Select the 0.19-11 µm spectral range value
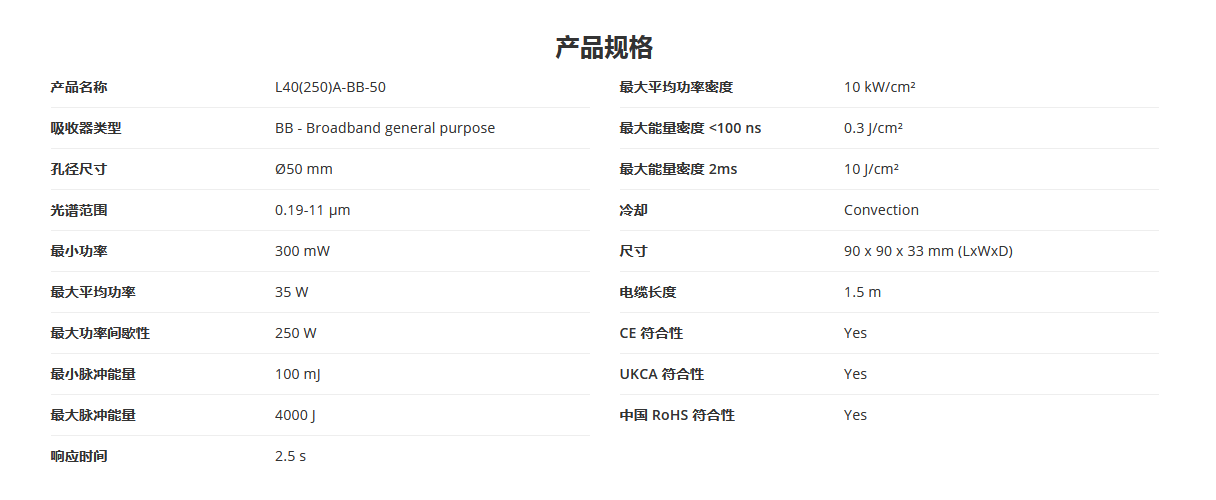 (x=313, y=210)
